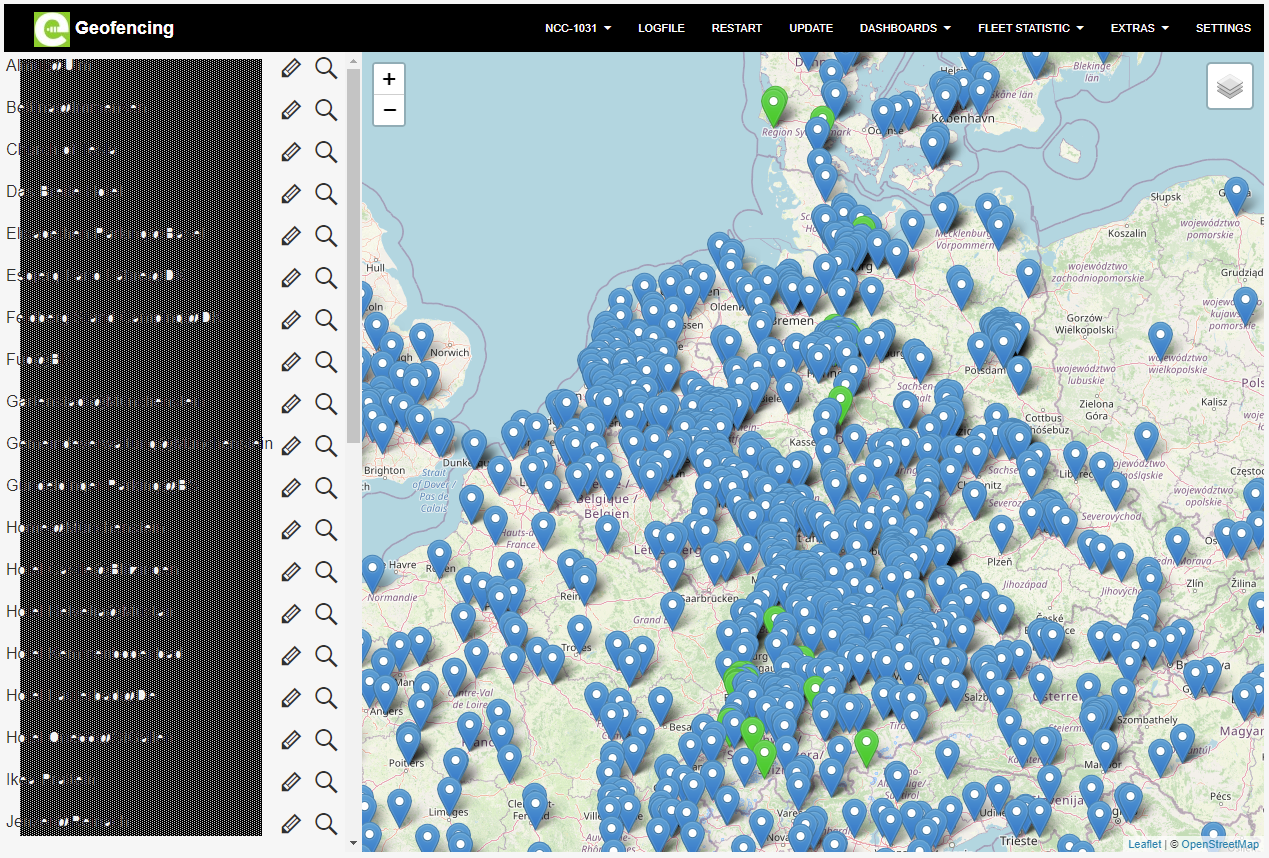Open the Logfile menu item
The width and height of the screenshot is (1269, 858).
pyautogui.click(x=661, y=28)
